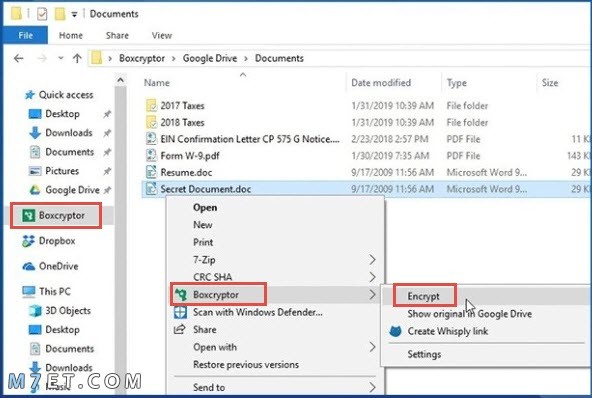Expand the Send to submenu arrow

click(372, 387)
